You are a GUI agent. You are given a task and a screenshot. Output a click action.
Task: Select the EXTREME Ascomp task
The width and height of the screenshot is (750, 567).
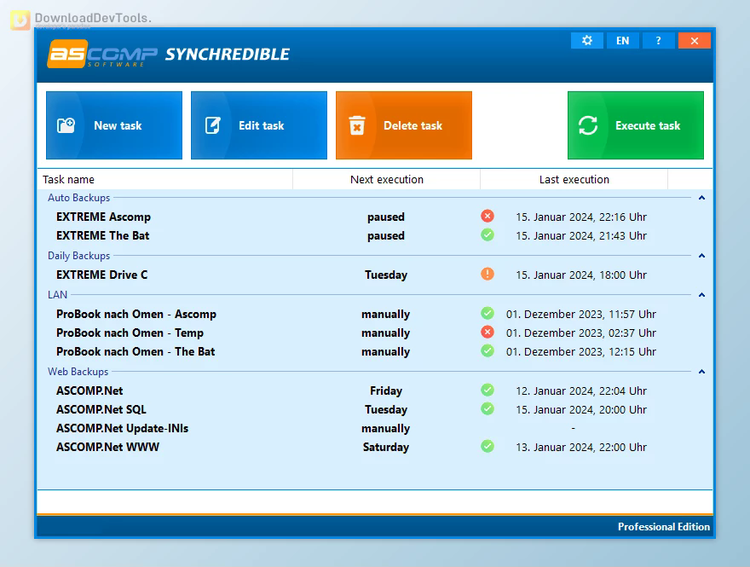coord(375,217)
